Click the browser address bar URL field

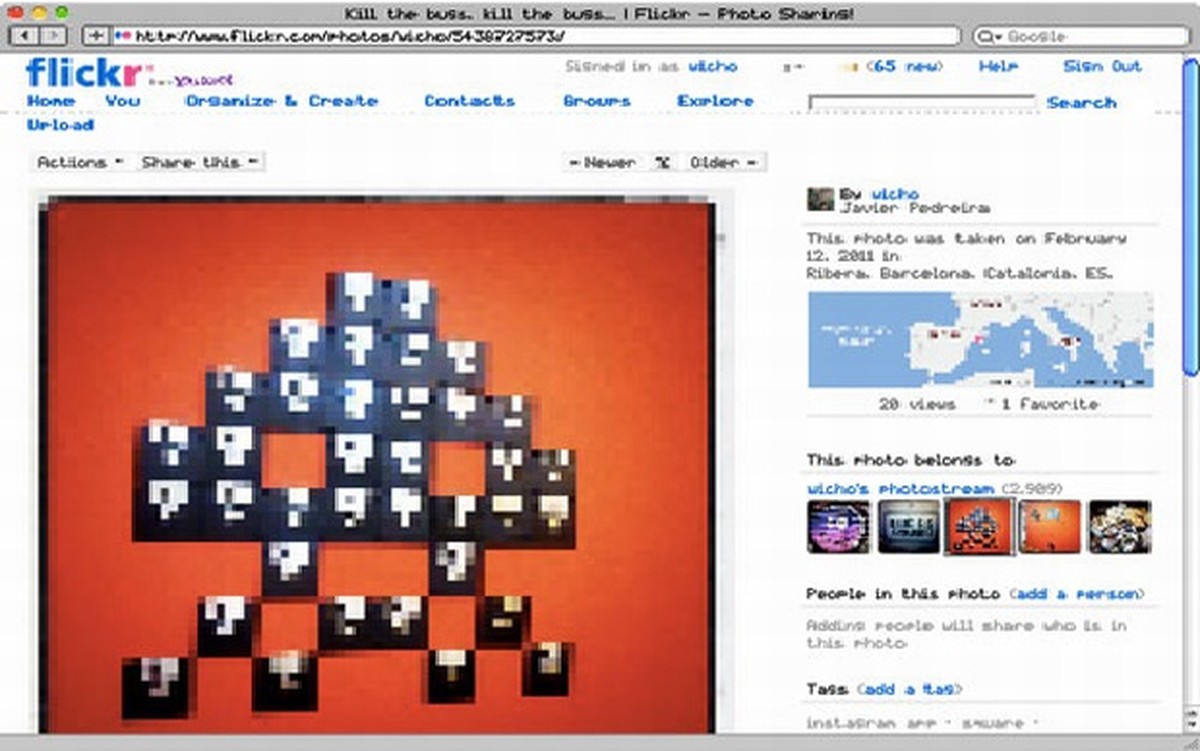click(x=400, y=34)
